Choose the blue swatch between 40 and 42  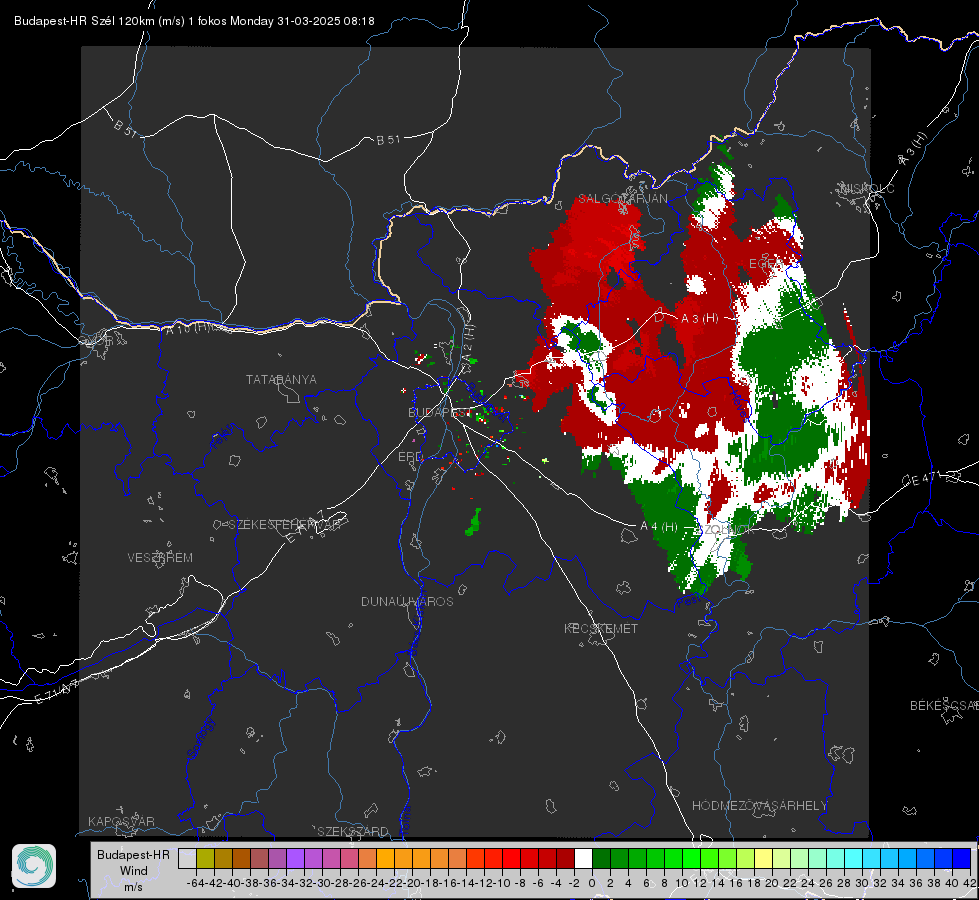point(961,858)
